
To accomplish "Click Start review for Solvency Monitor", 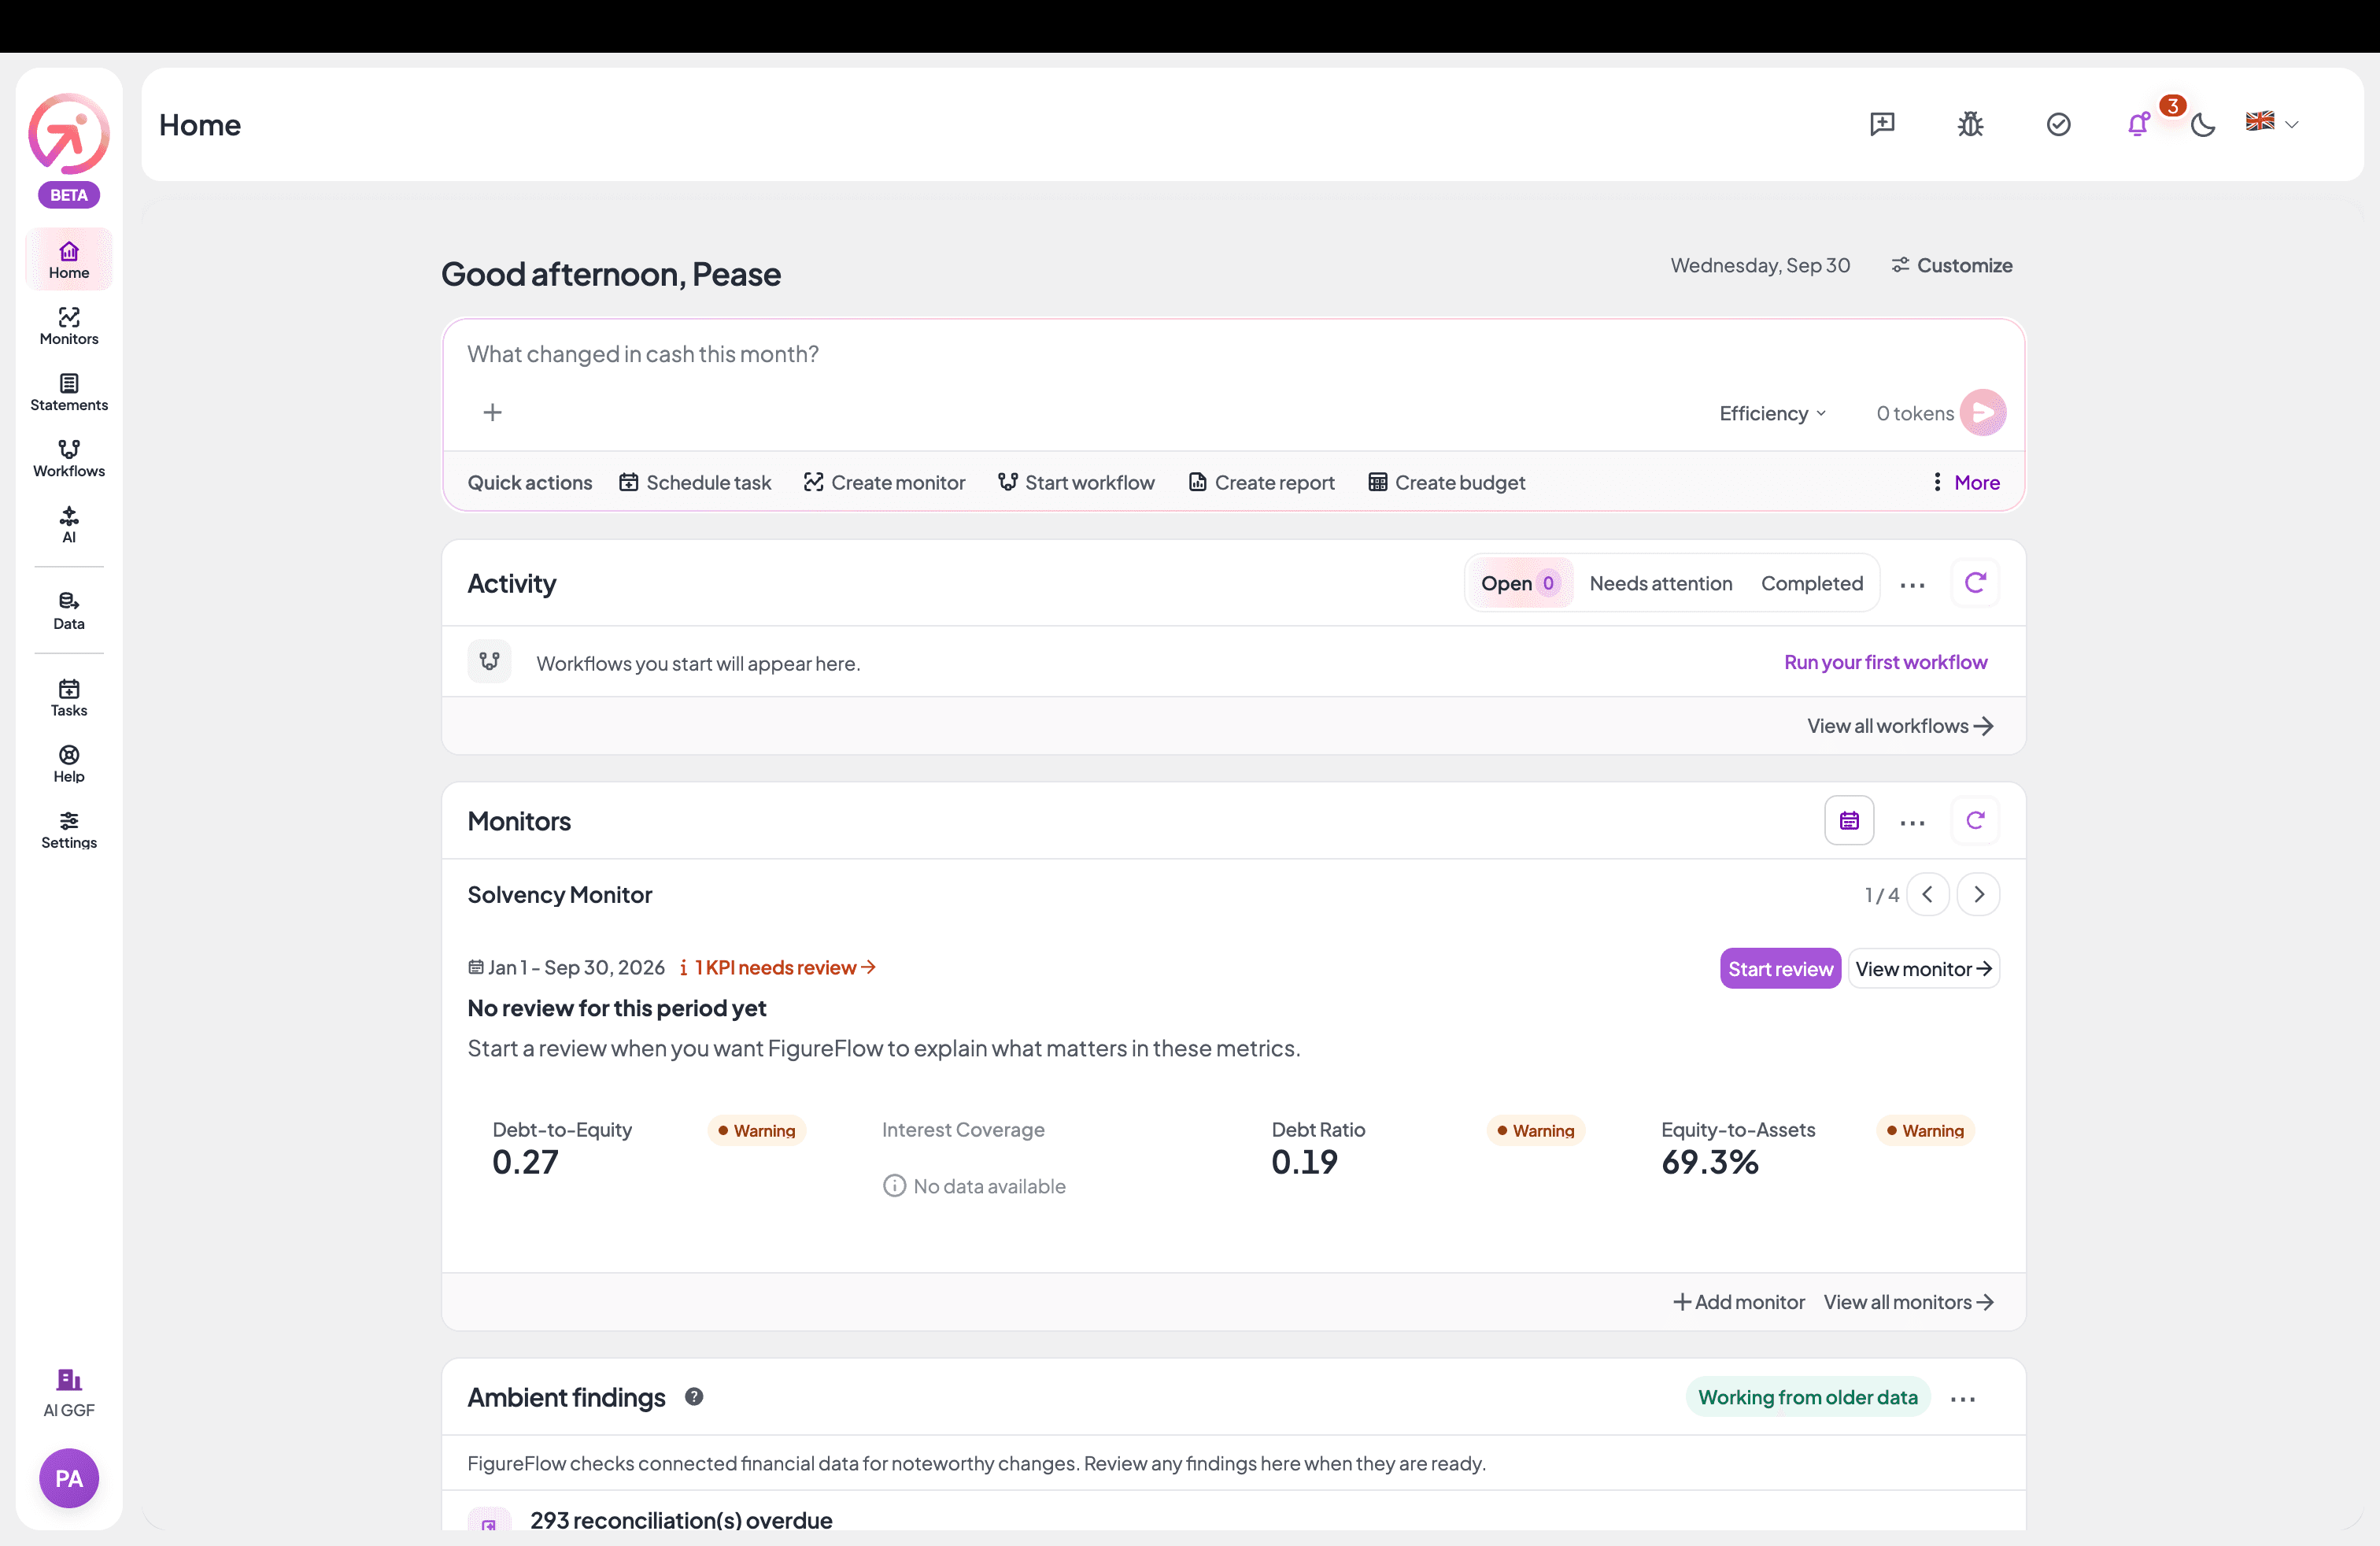I will pyautogui.click(x=1780, y=968).
